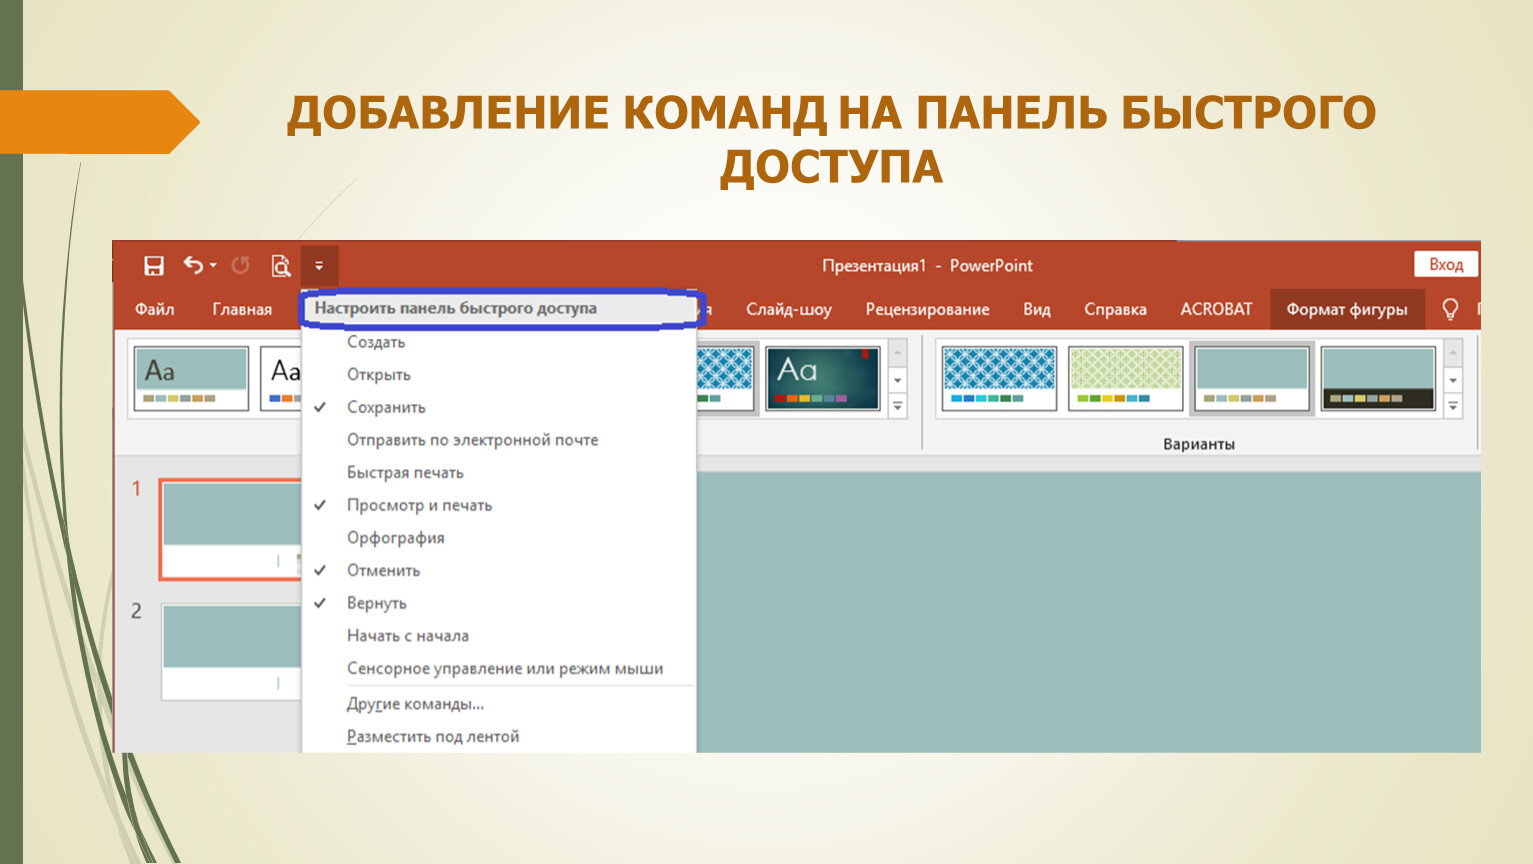Viewport: 1533px width, 864px height.
Task: Enable the Орфография command in the list
Action: [x=395, y=538]
